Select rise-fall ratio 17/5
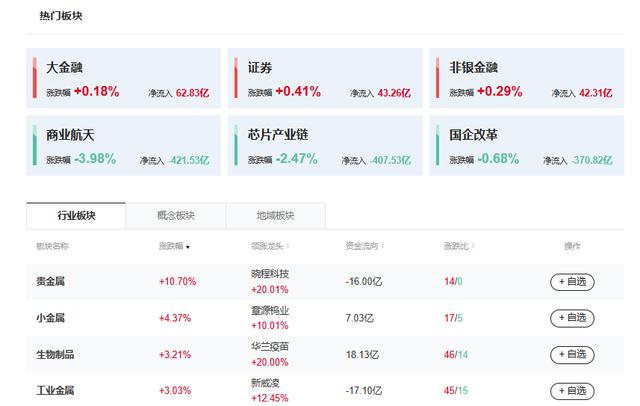This screenshot has height=406, width=640. [x=453, y=318]
